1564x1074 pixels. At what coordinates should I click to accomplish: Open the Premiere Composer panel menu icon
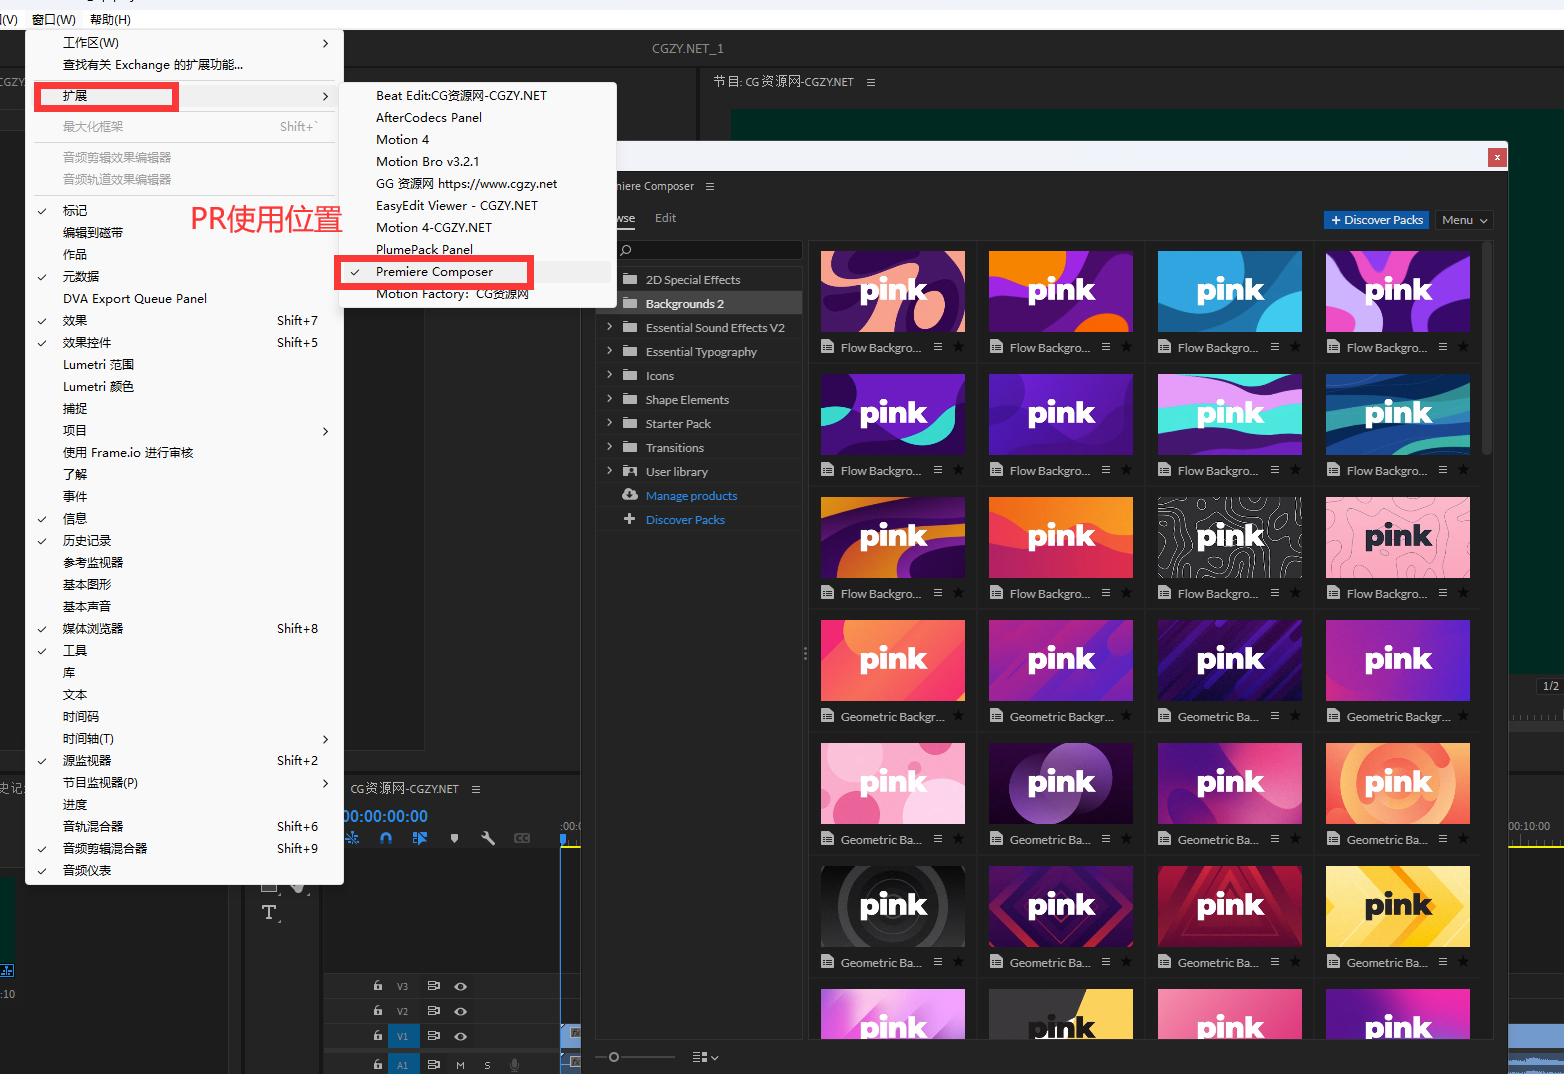tap(710, 186)
